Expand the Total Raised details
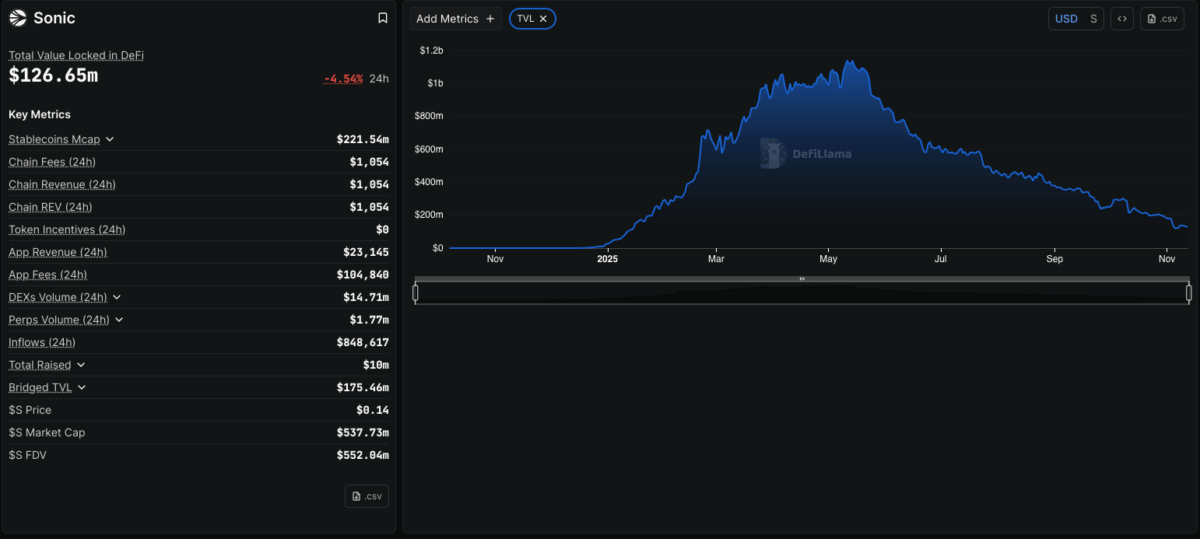Viewport: 1200px width, 539px height. (x=81, y=366)
